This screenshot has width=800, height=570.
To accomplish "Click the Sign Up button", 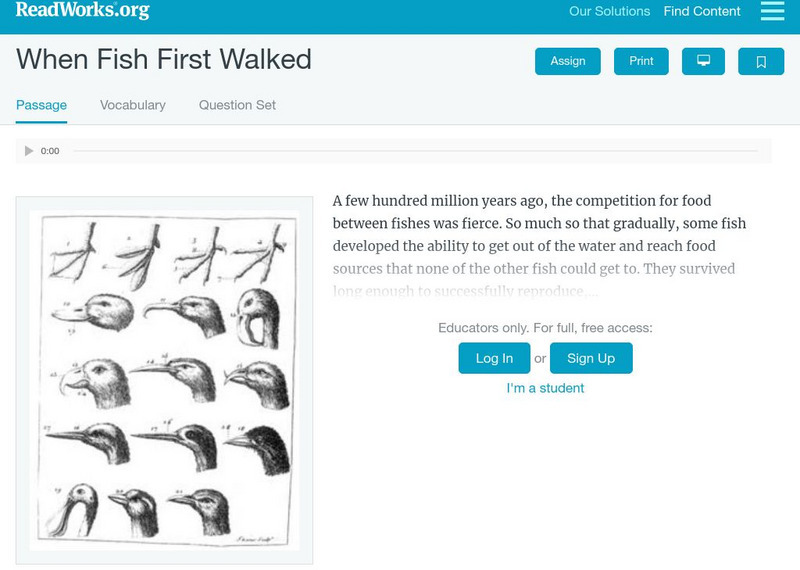I will tap(591, 358).
